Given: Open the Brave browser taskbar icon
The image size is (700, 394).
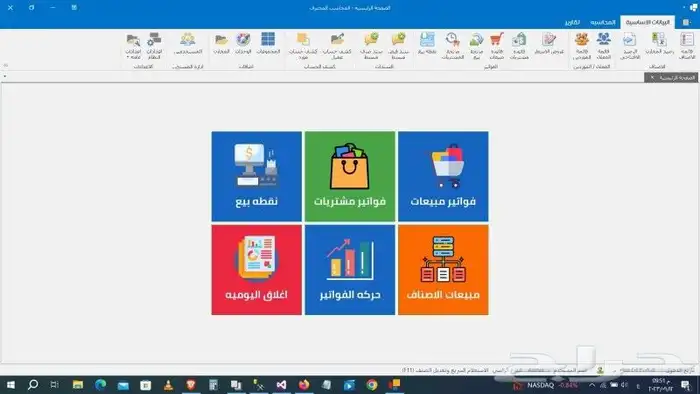Looking at the screenshot, I should 191,385.
